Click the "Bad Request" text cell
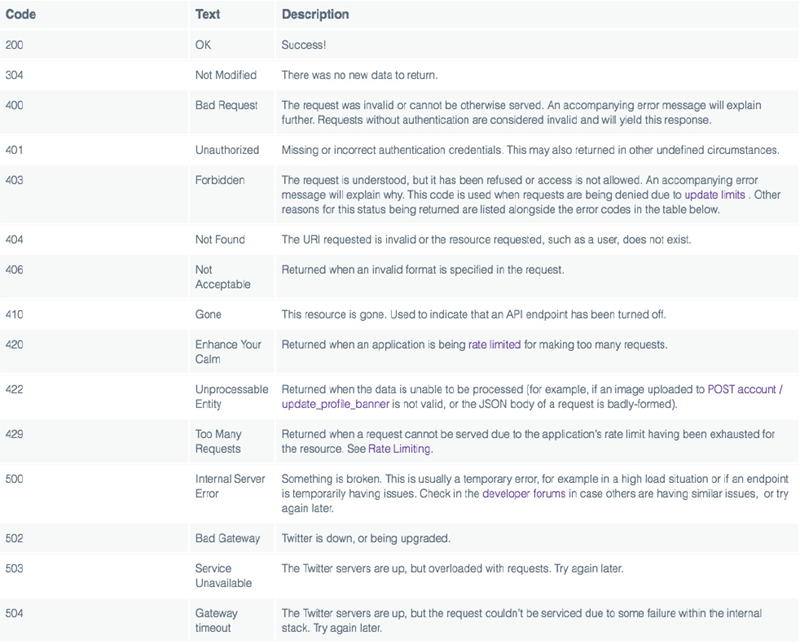Screen dimensions: 800x644 click(225, 105)
